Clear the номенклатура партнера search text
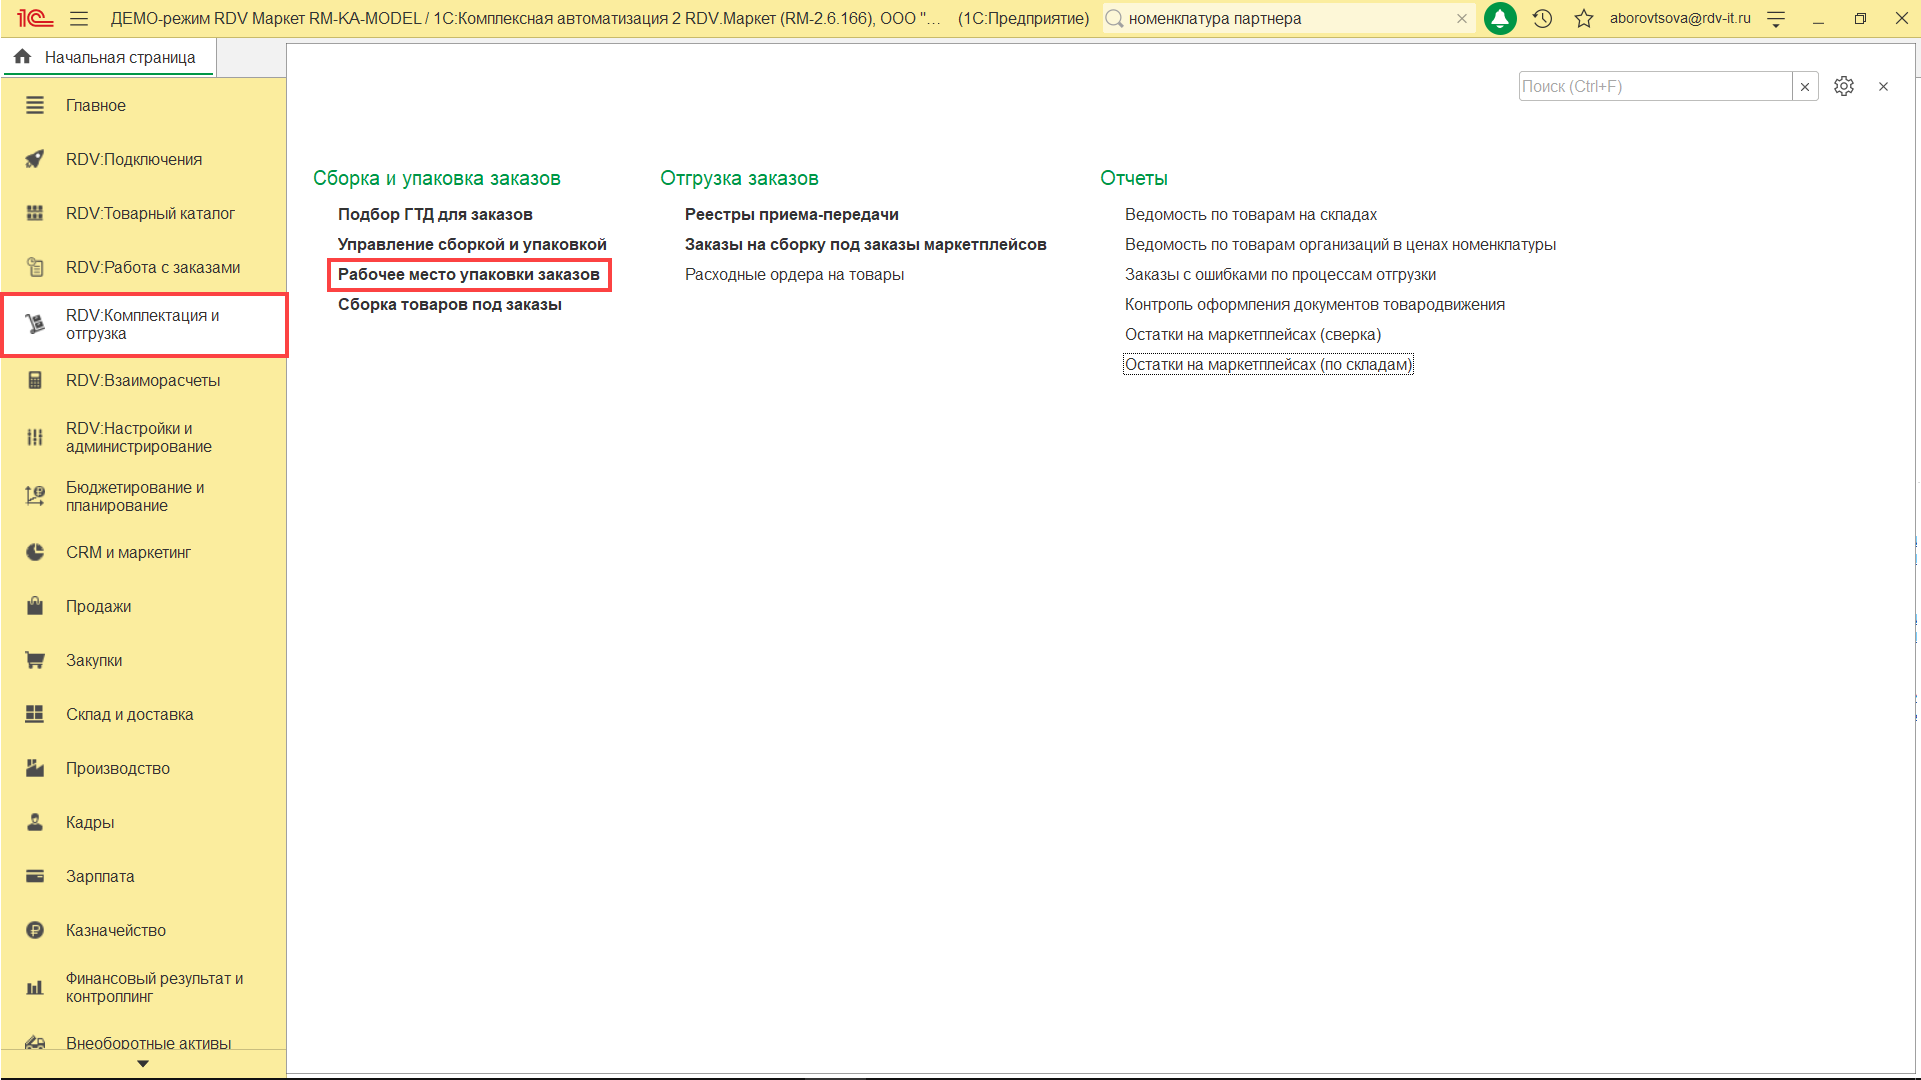Screen dimensions: 1921x1080 pos(1462,18)
